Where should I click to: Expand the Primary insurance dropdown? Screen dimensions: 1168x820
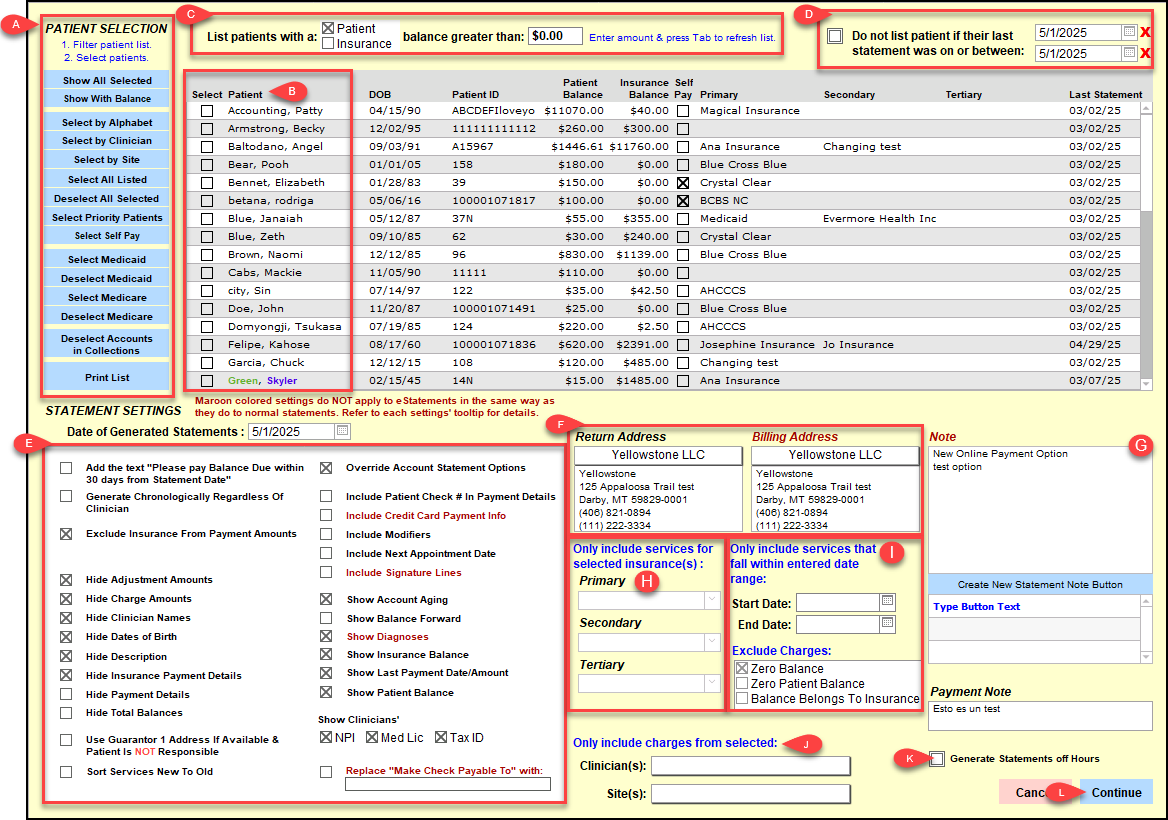tap(712, 601)
